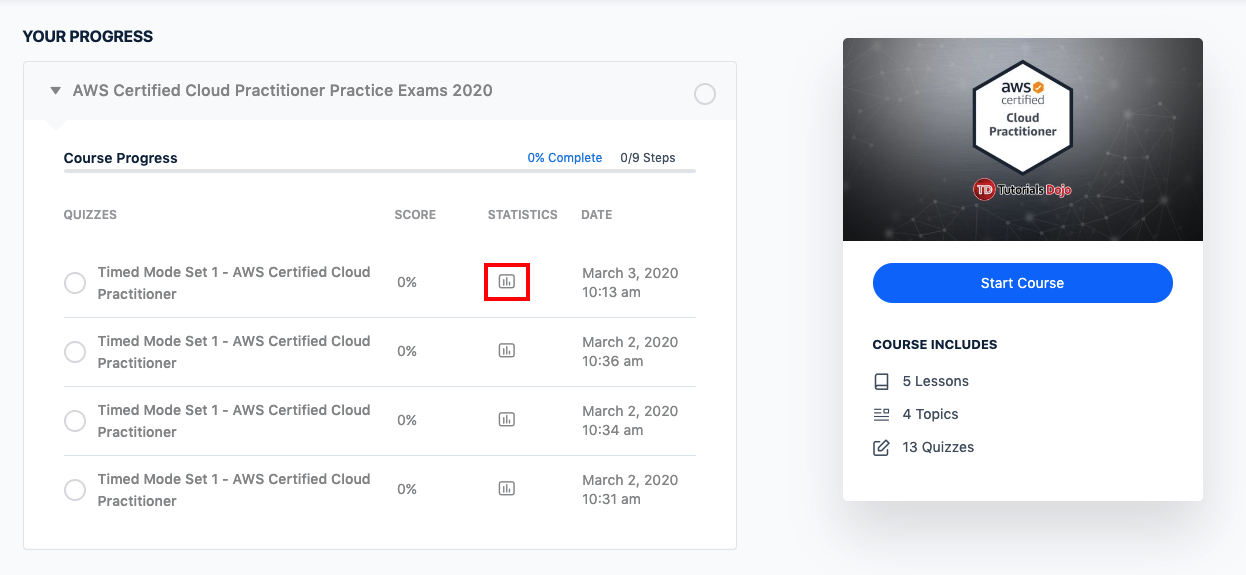Image resolution: width=1246 pixels, height=575 pixels.
Task: Open statistics for March 2, 10:34 am quiz
Action: [x=506, y=420]
